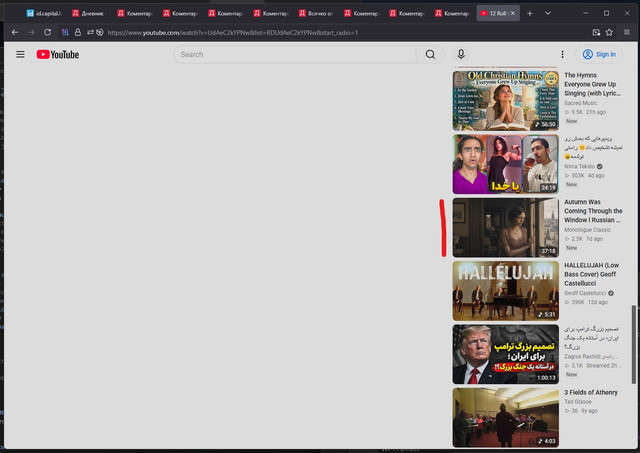This screenshot has width=640, height=453.
Task: Open the YouTube hamburger guide menu
Action: [20, 54]
